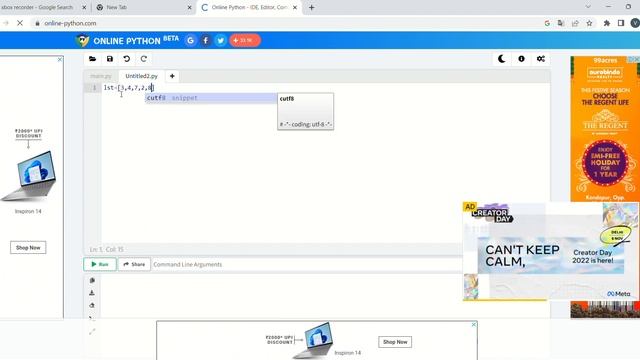The width and height of the screenshot is (640, 360).
Task: Focus the Command Line Arguments field
Action: click(306, 264)
